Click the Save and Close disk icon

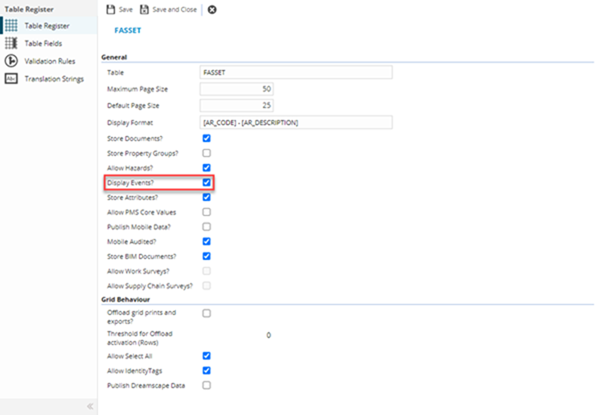click(x=144, y=9)
